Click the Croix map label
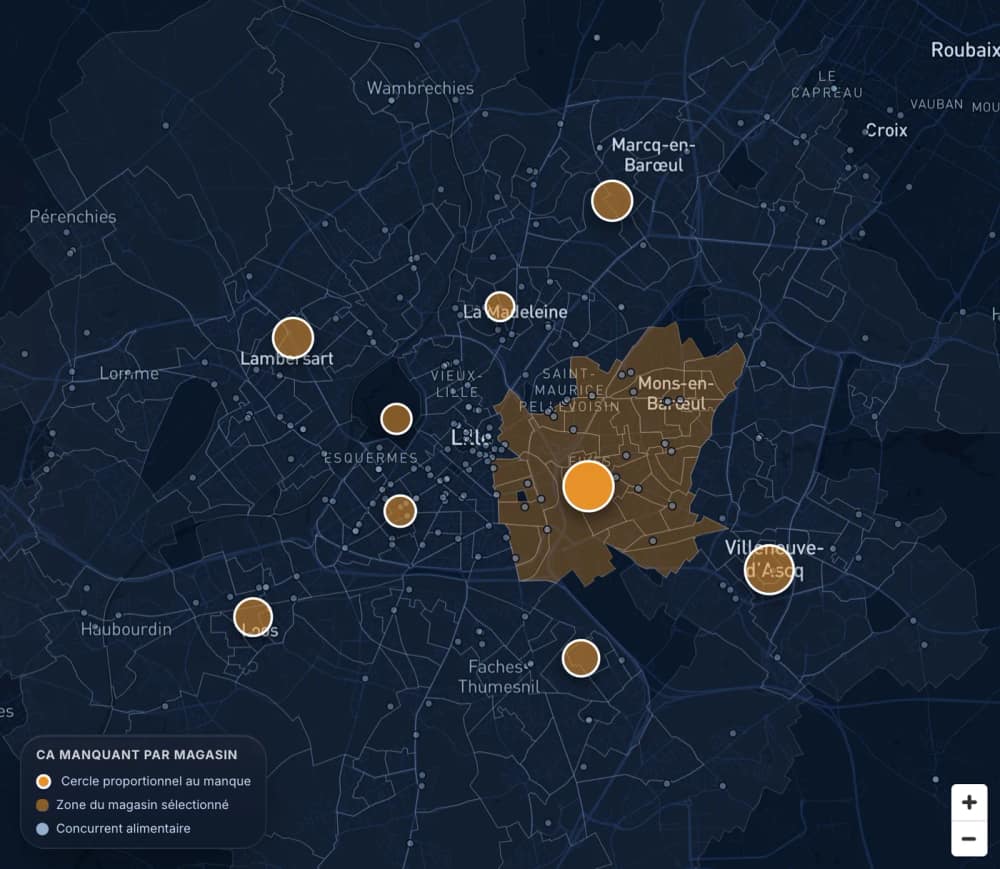 [x=886, y=130]
